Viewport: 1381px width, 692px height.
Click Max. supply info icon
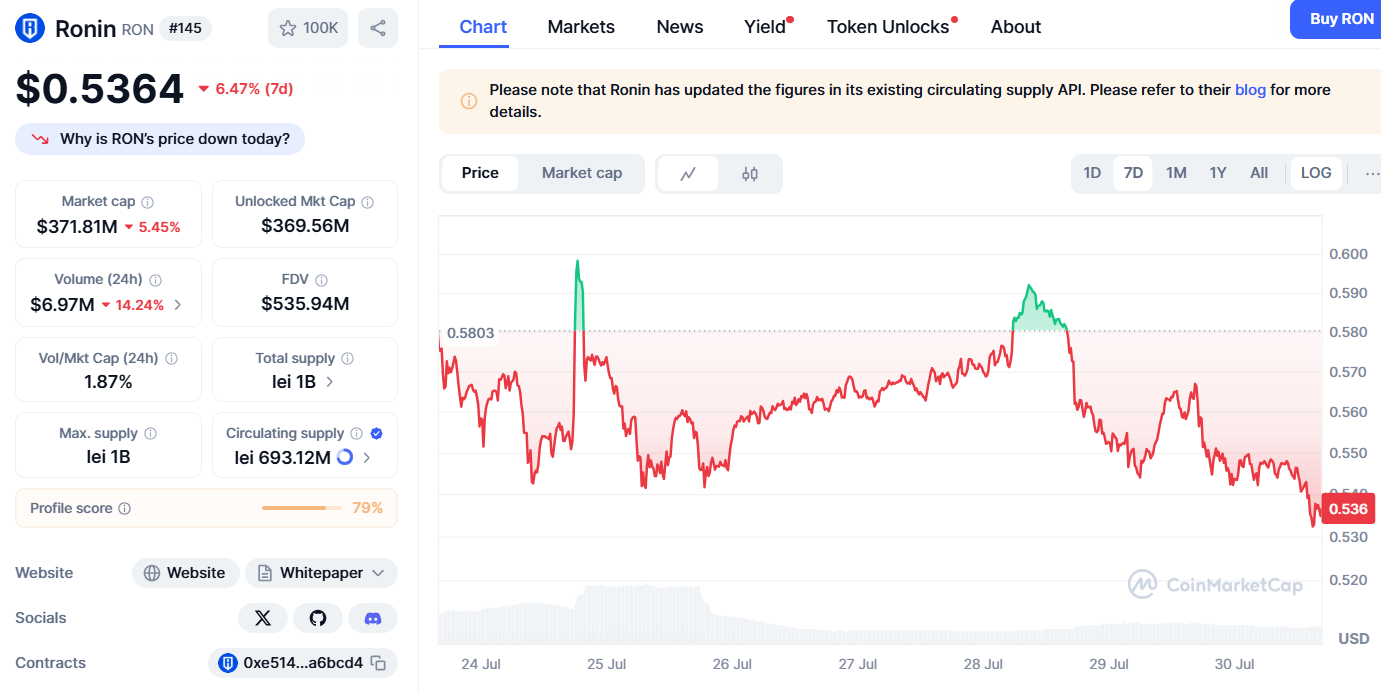(x=150, y=434)
